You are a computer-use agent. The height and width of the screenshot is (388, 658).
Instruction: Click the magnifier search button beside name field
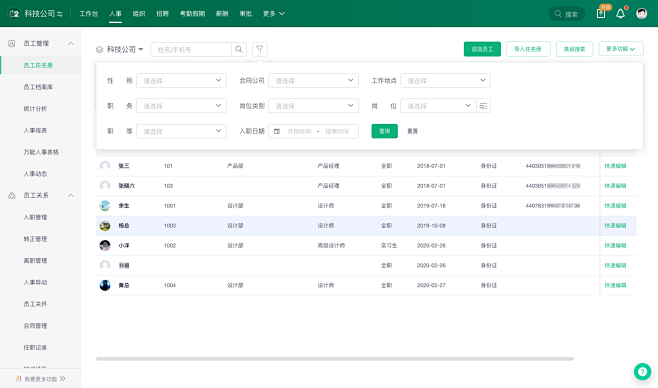(239, 49)
